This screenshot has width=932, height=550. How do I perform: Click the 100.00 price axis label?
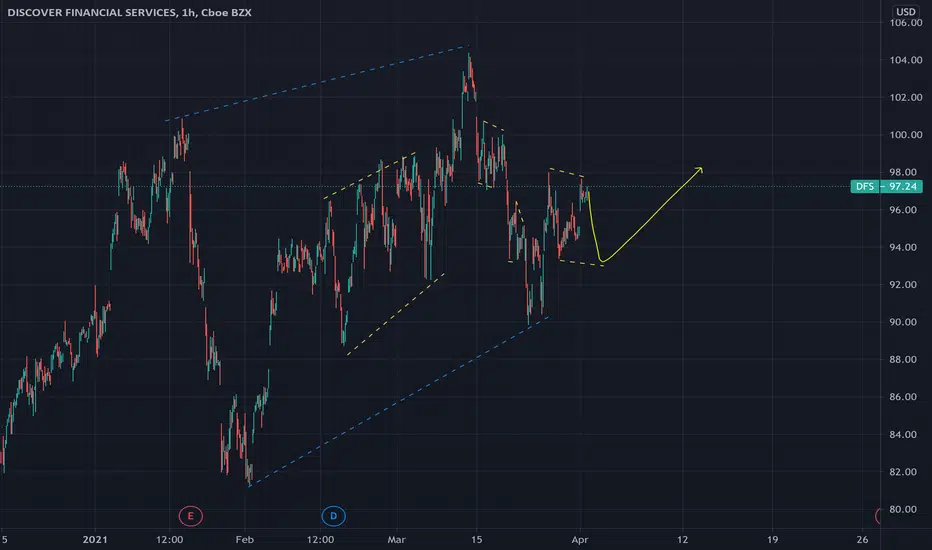[x=906, y=135]
